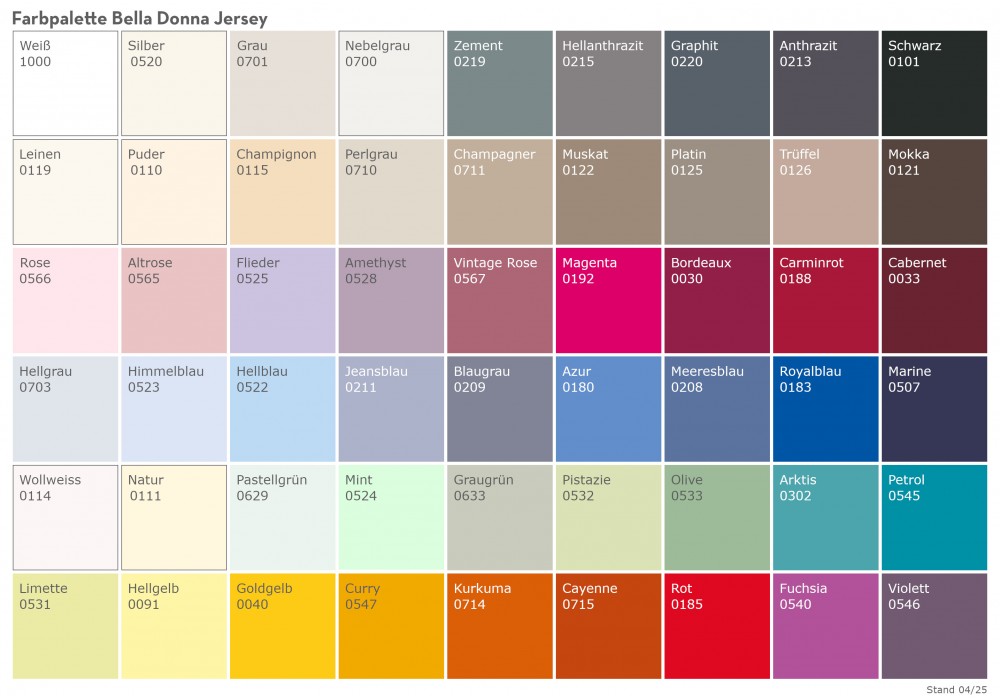1000x700 pixels.
Task: Click the Bordeaux 0030 color
Action: coord(716,300)
